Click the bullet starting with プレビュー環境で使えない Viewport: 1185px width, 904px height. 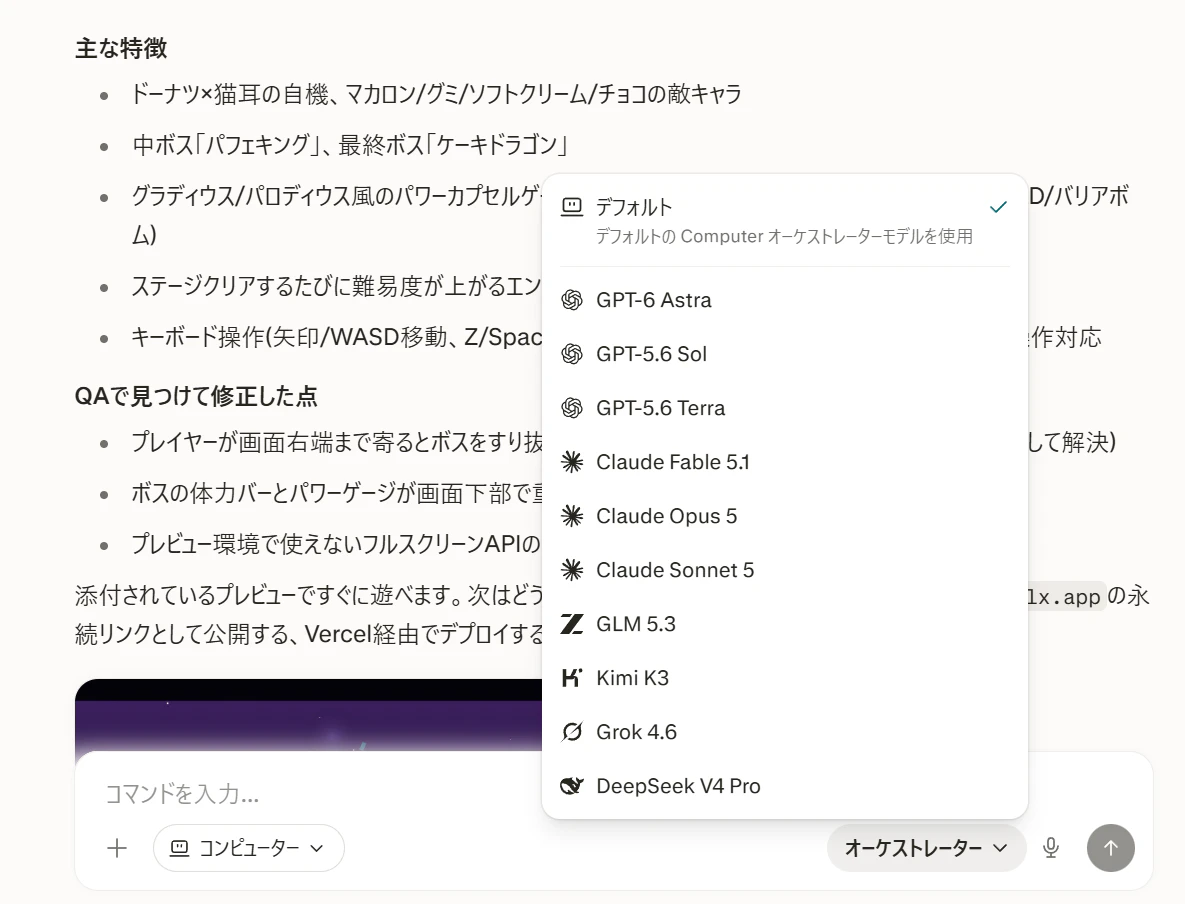pos(336,544)
